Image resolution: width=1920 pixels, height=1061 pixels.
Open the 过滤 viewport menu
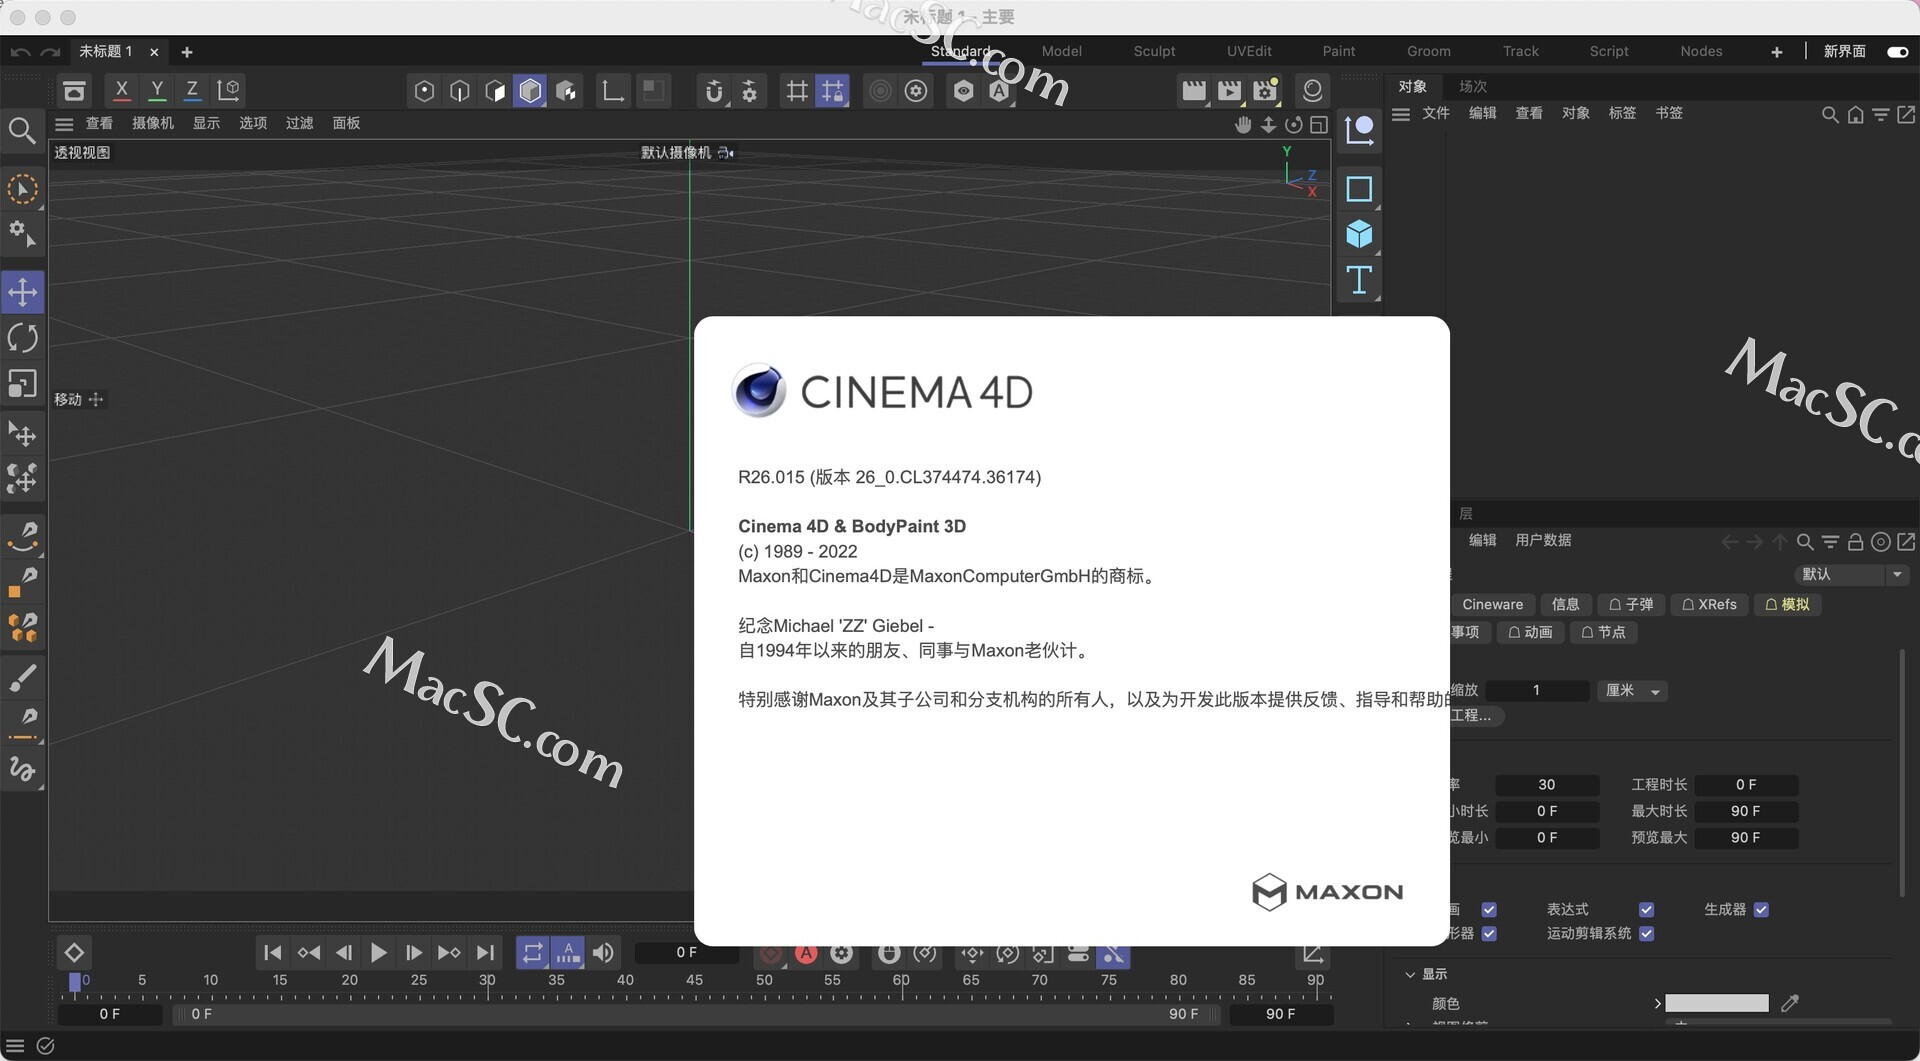click(299, 123)
